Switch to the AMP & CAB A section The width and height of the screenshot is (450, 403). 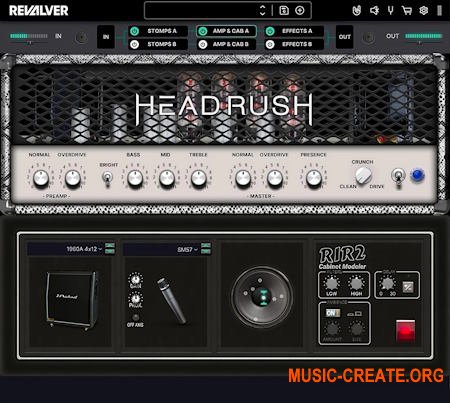(231, 31)
